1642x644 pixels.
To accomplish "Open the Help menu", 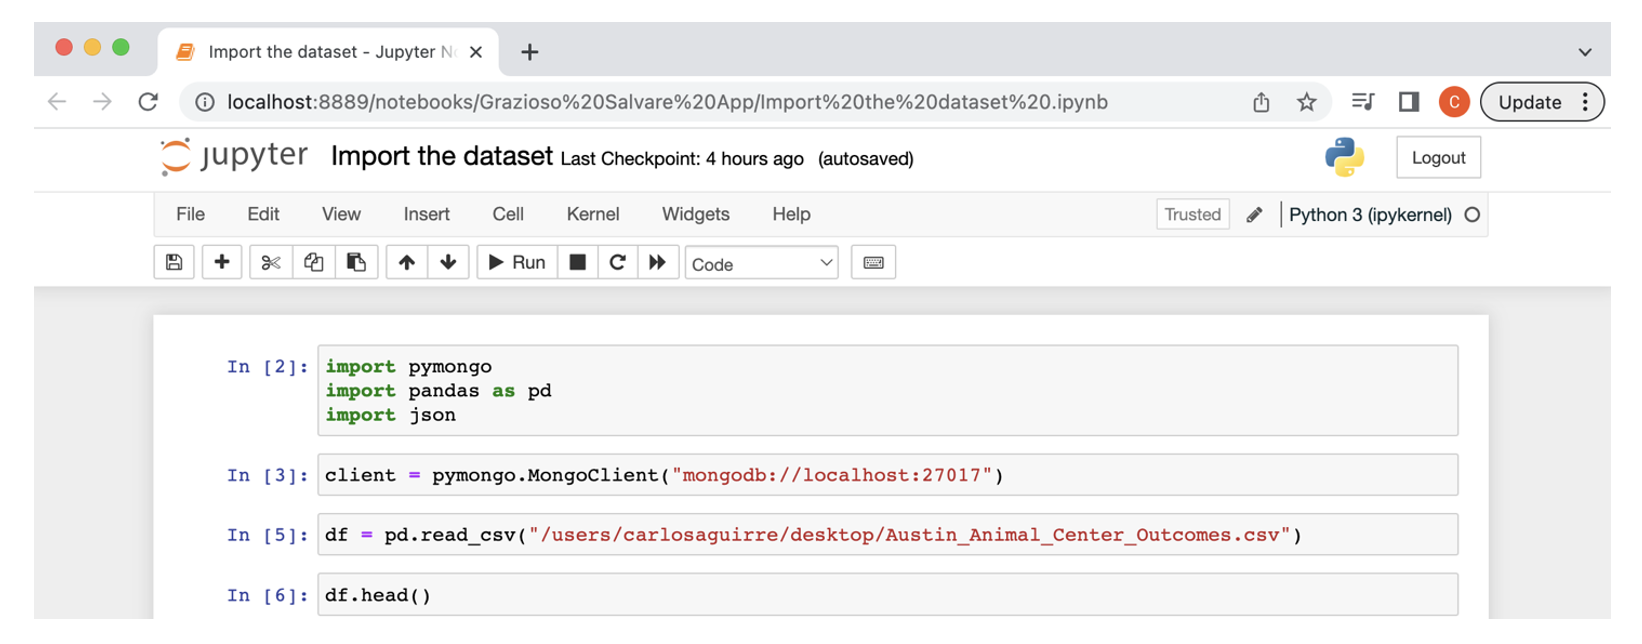I will (x=791, y=214).
